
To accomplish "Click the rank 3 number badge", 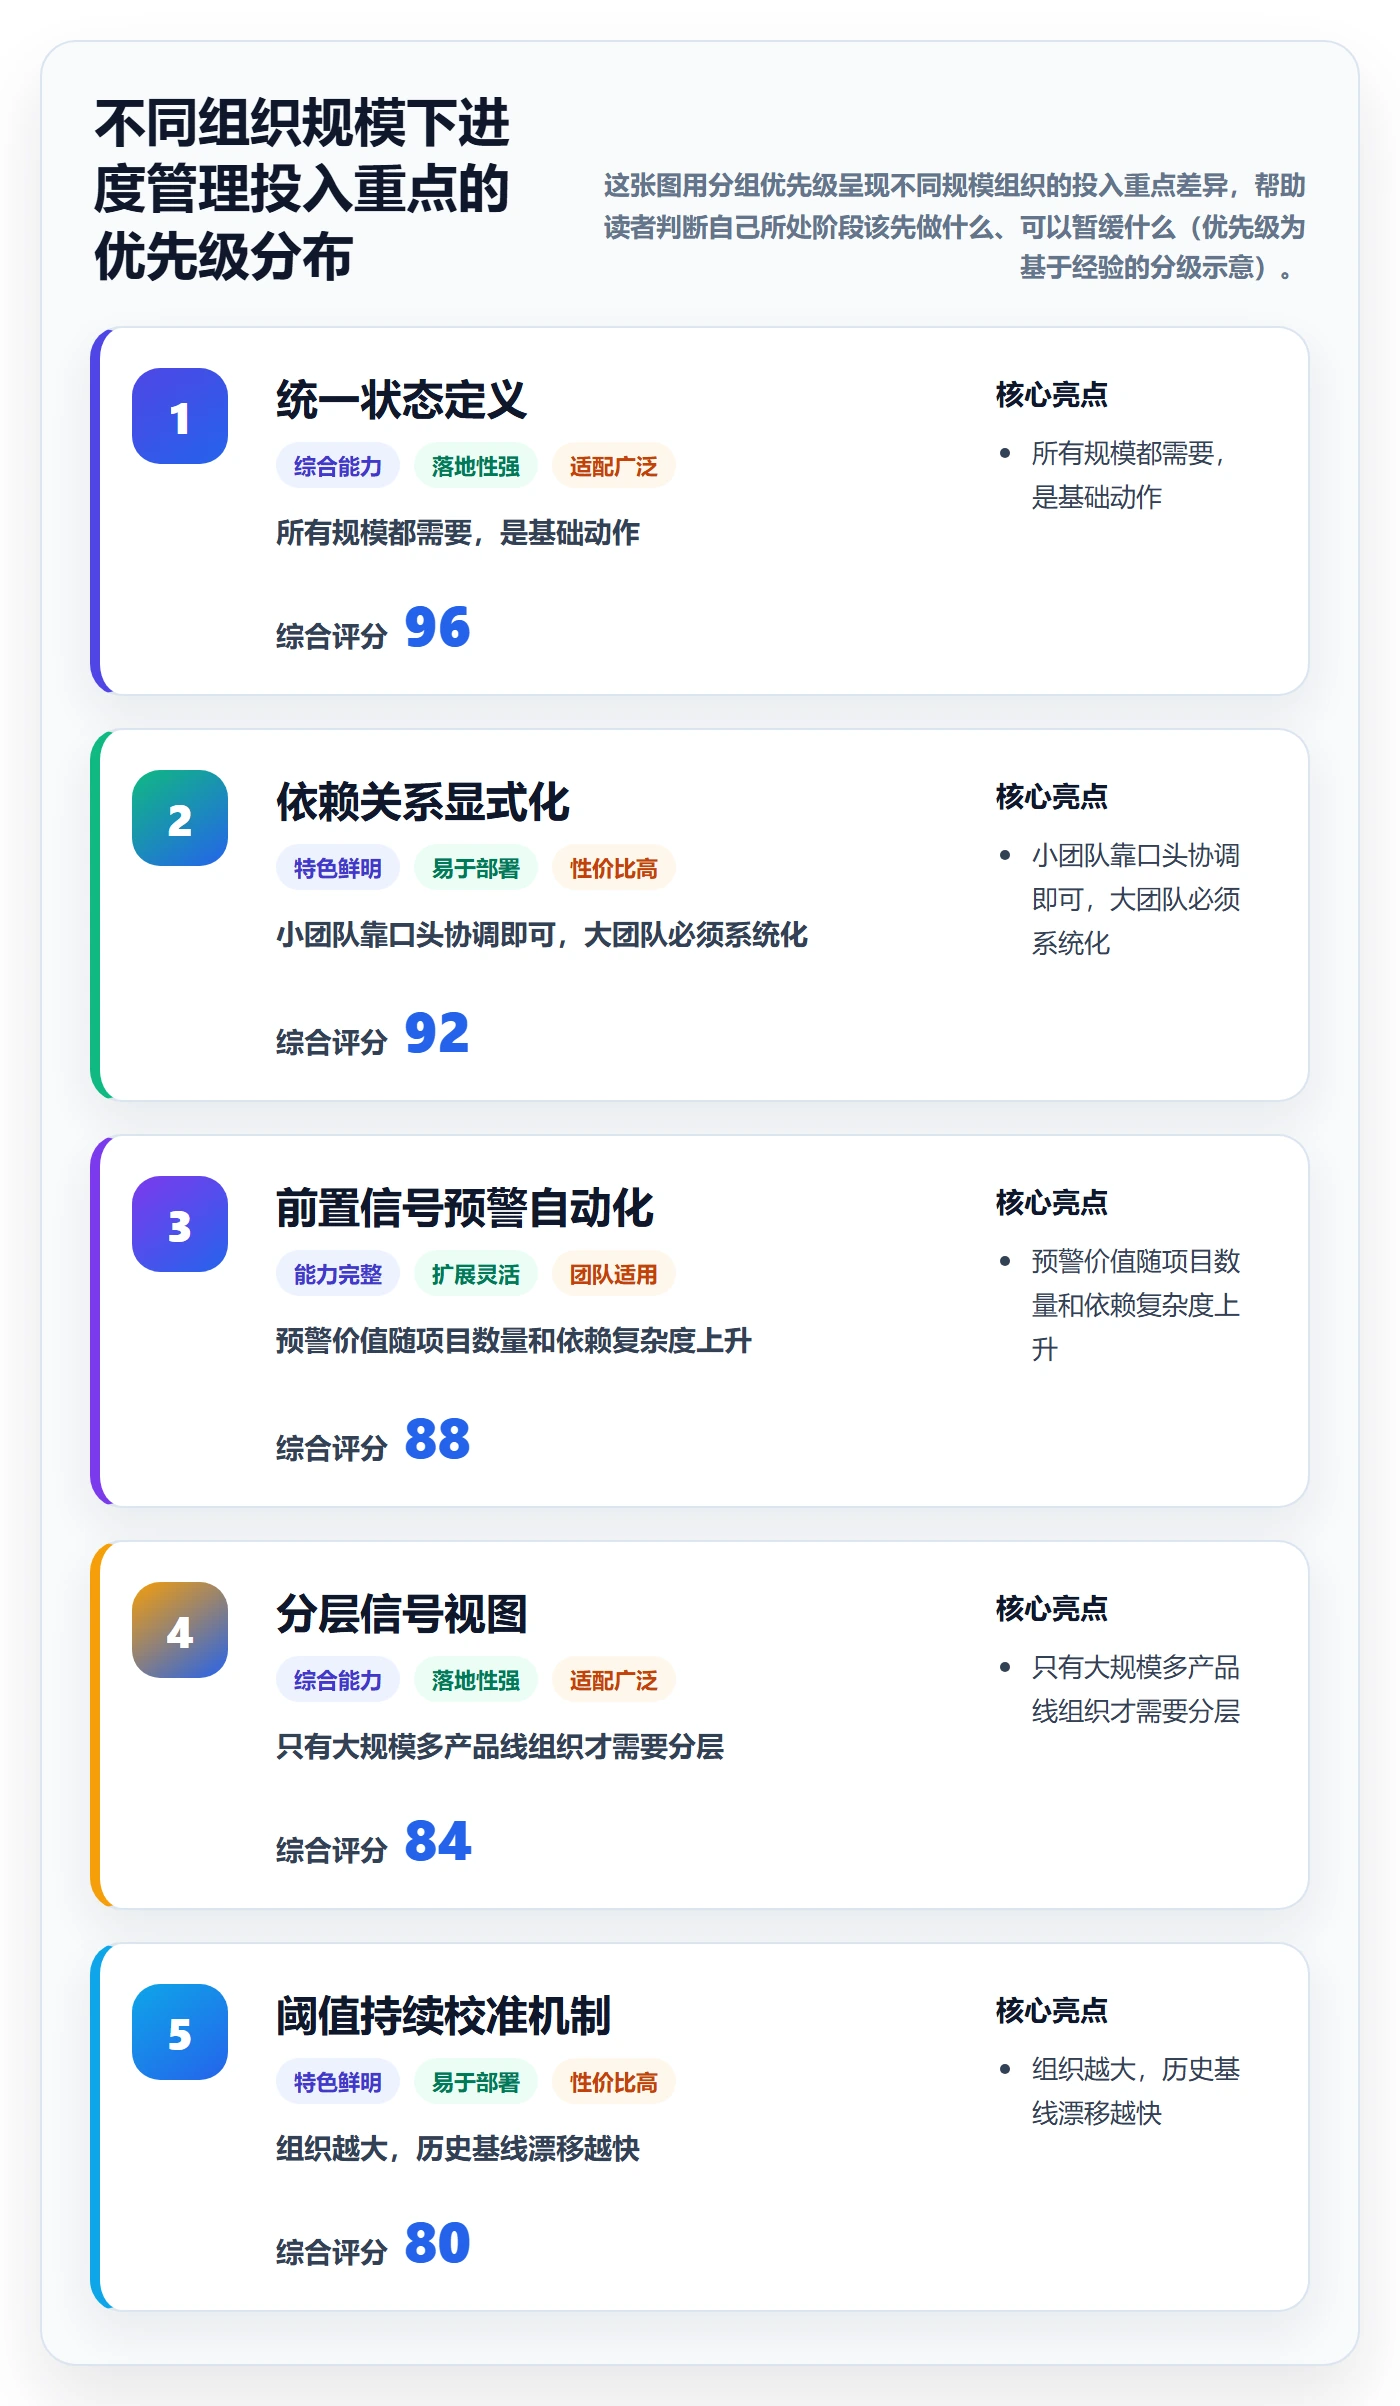I will coord(180,1224).
